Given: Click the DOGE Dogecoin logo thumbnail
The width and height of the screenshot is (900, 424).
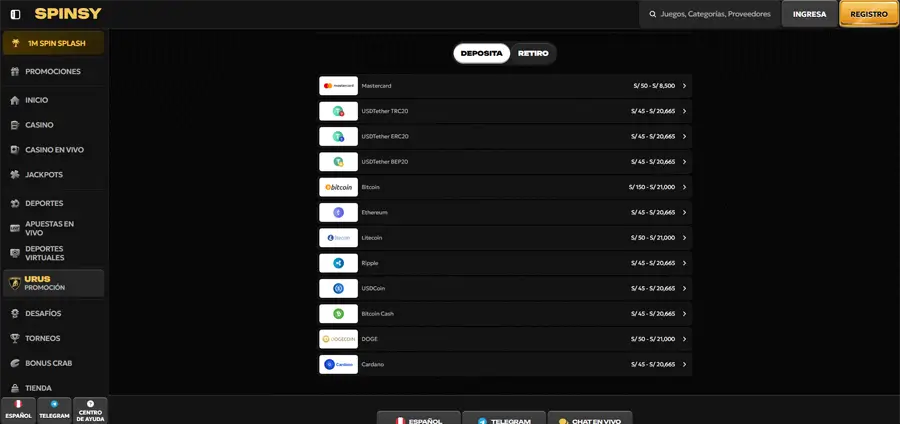Looking at the screenshot, I should pyautogui.click(x=339, y=339).
